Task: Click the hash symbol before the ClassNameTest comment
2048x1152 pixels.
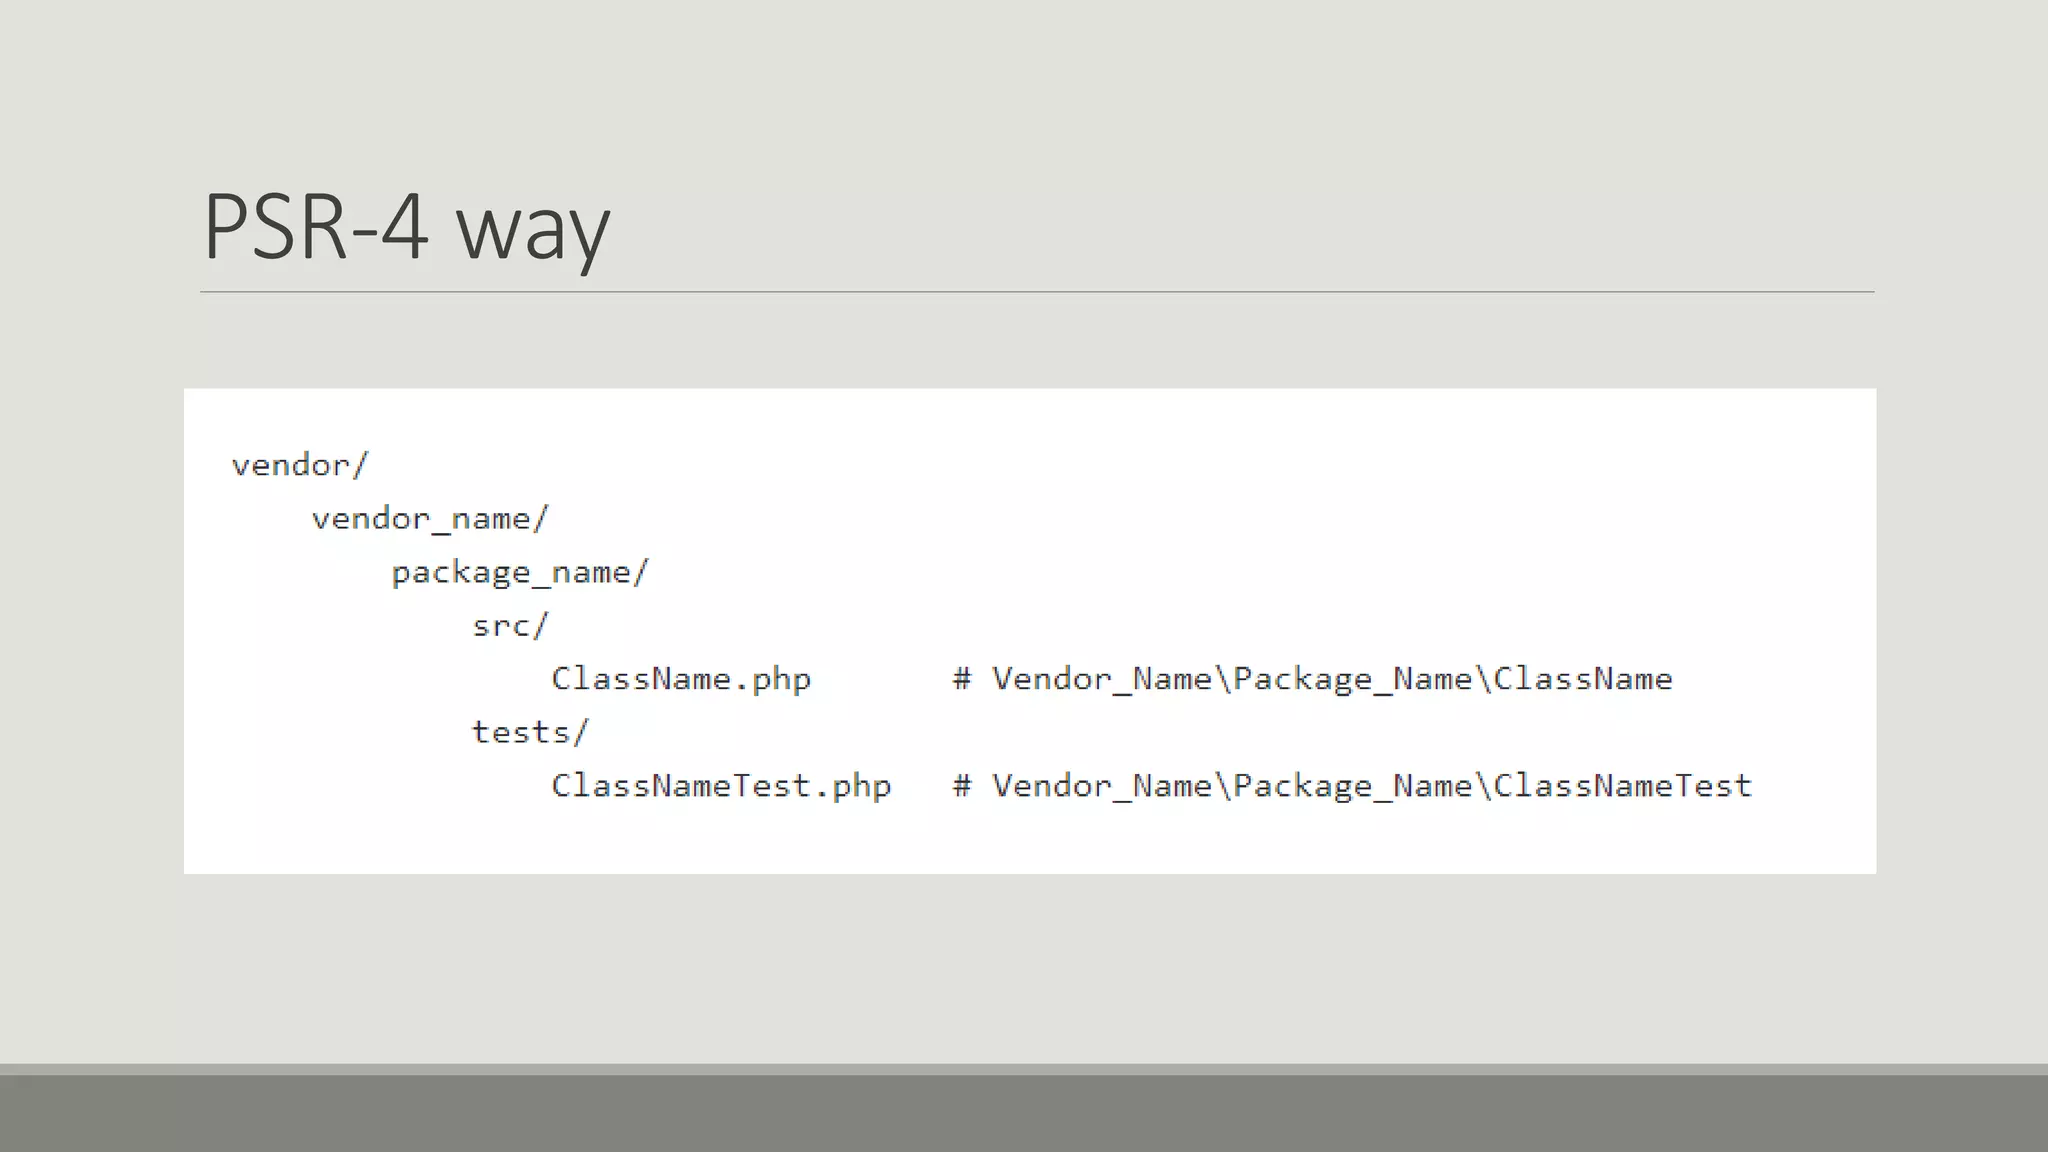Action: point(962,786)
